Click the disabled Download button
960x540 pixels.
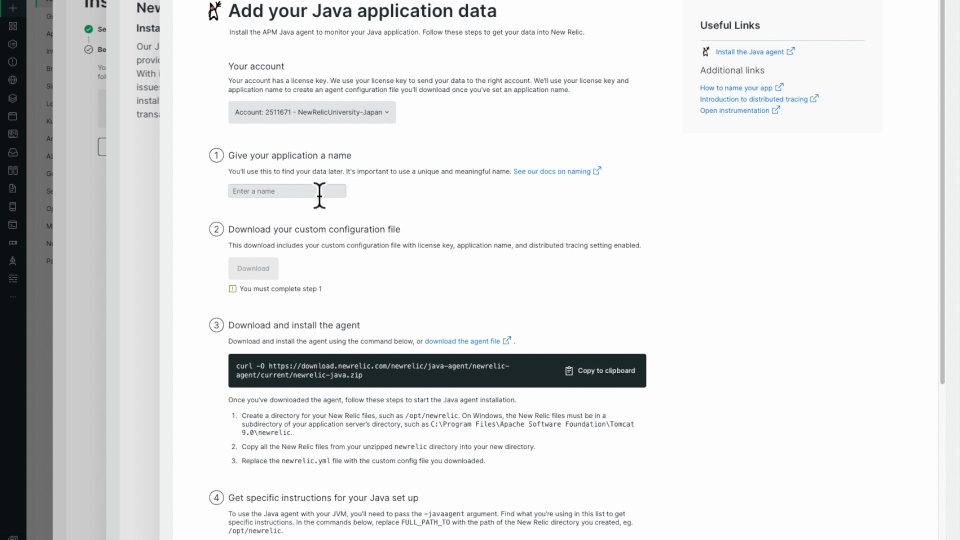point(253,268)
